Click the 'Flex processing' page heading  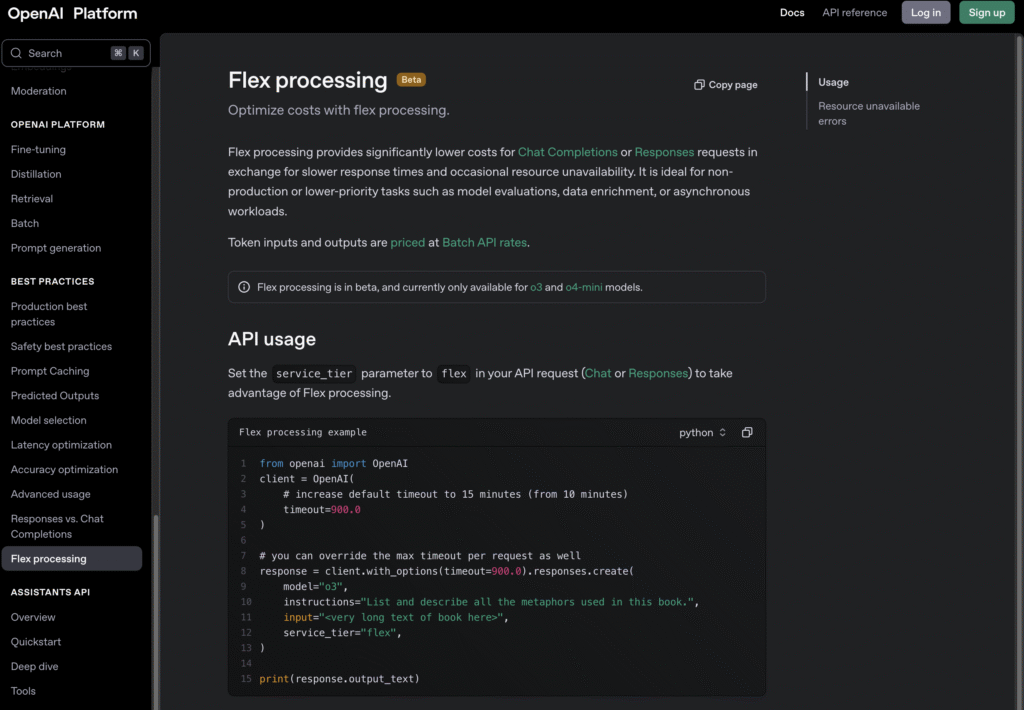308,80
